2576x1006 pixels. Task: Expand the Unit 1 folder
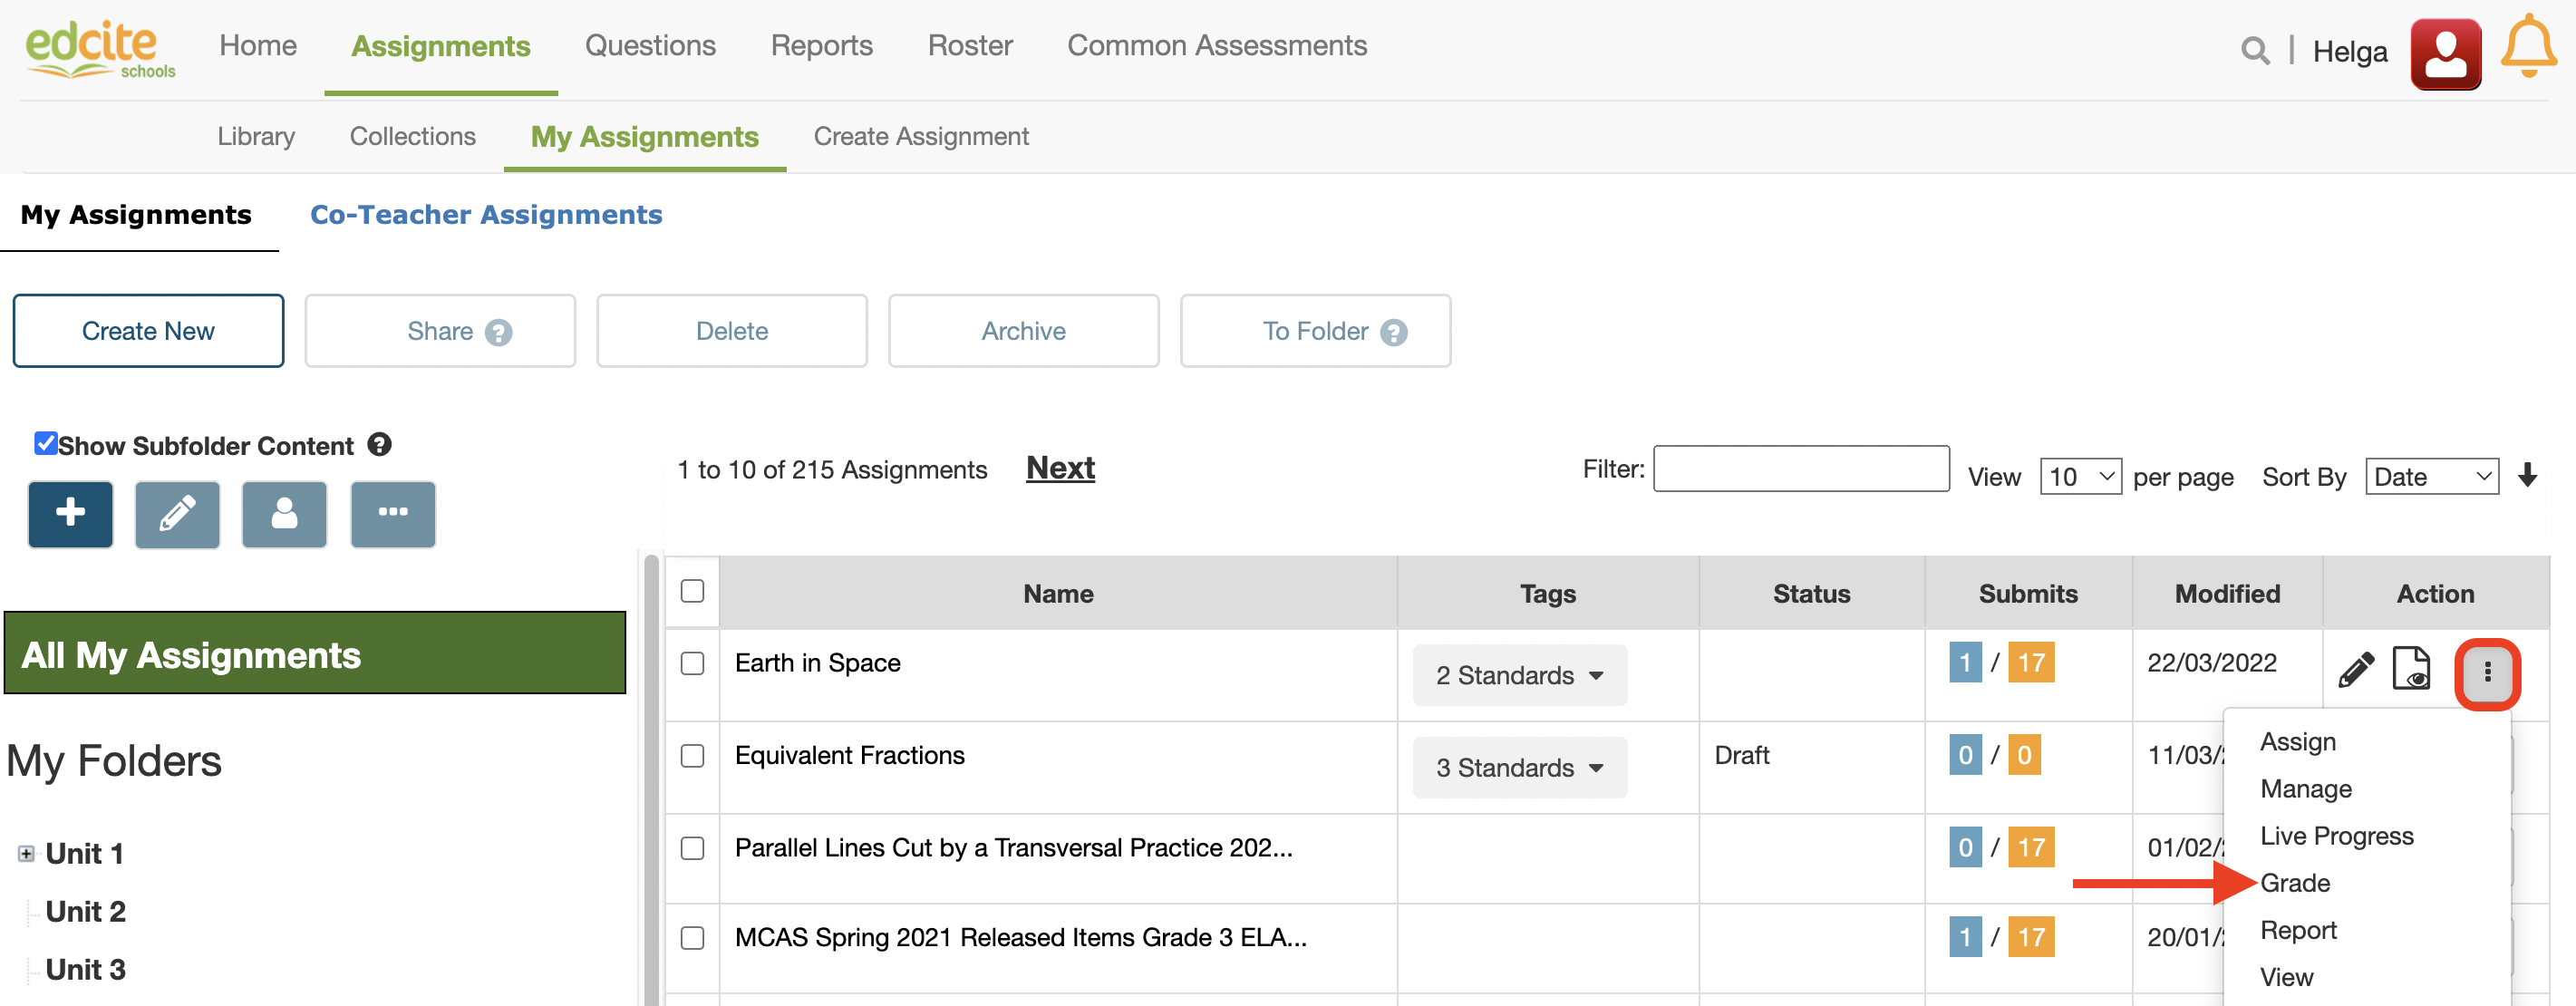coord(26,854)
